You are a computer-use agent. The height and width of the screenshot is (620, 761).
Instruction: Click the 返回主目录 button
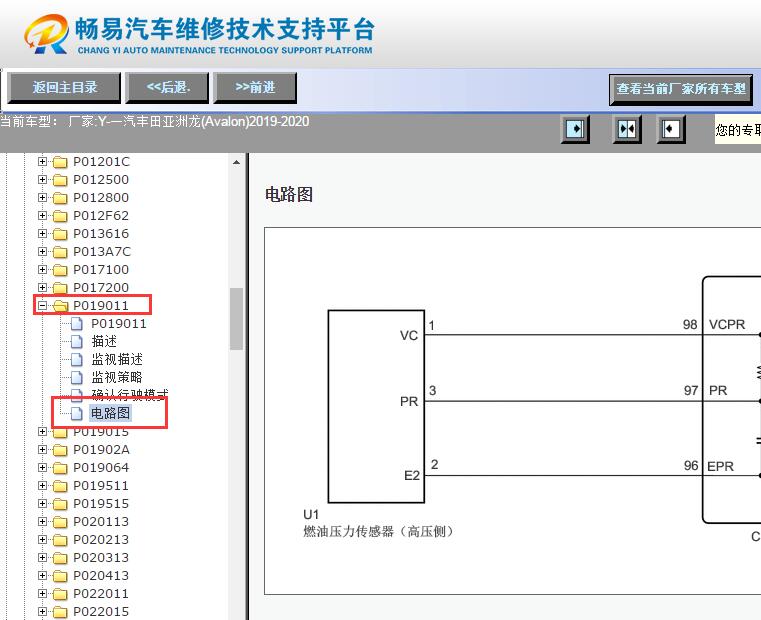coord(64,87)
